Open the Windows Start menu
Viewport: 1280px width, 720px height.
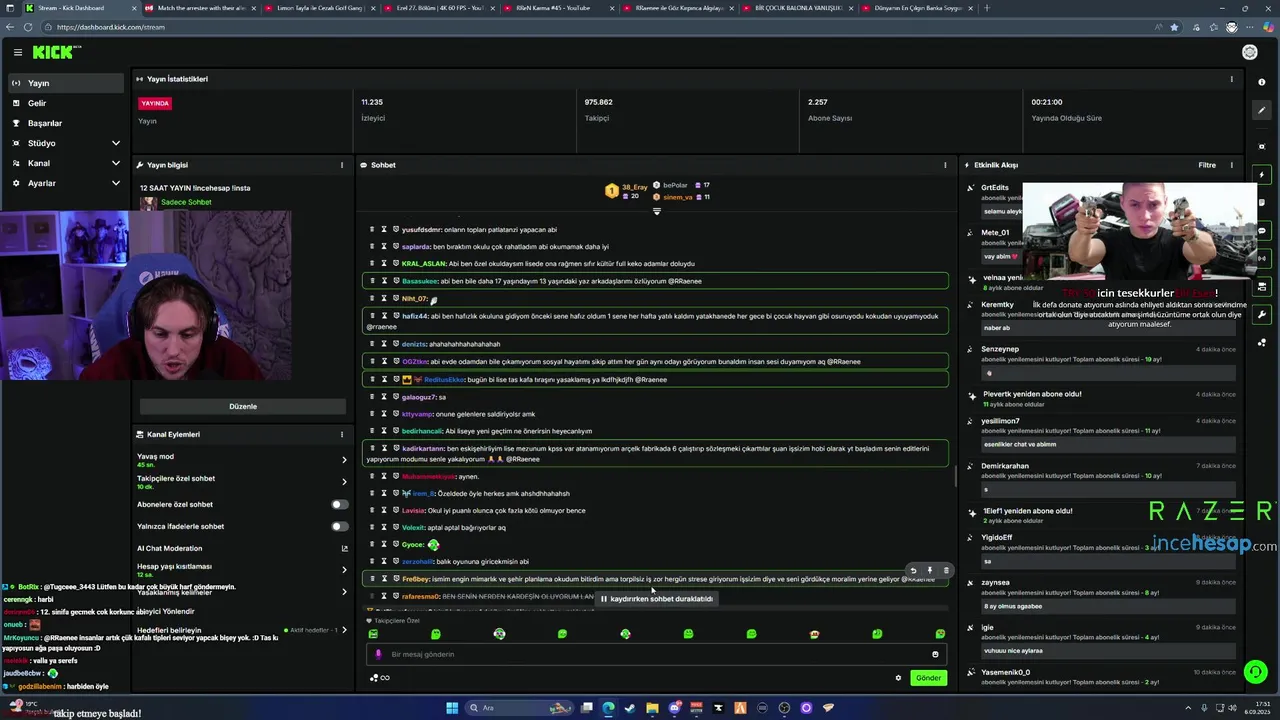click(x=452, y=708)
